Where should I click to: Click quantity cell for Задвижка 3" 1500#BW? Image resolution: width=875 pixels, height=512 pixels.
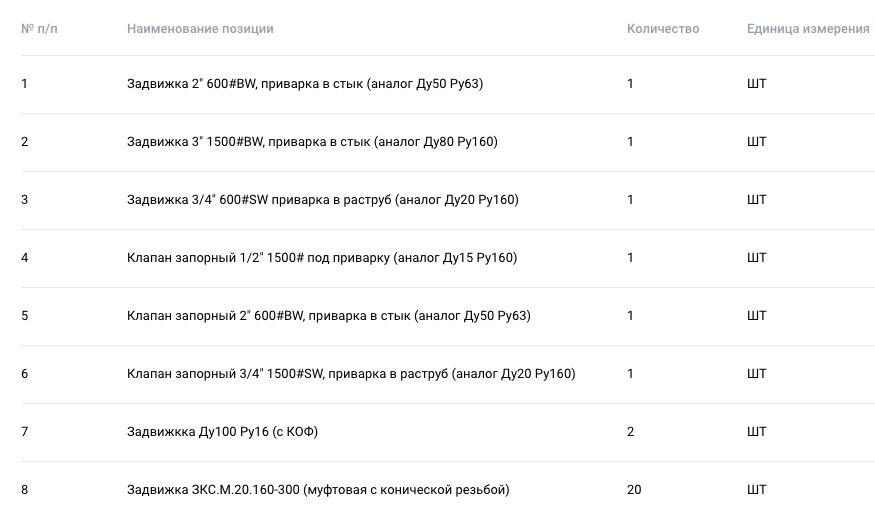click(631, 142)
